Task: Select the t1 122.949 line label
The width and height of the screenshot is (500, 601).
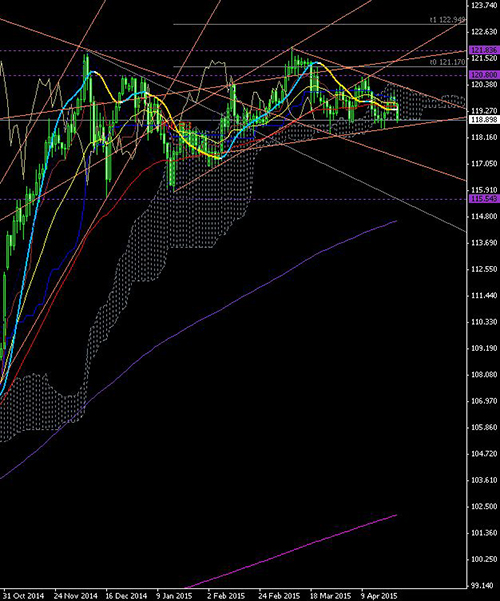Action: click(x=447, y=20)
